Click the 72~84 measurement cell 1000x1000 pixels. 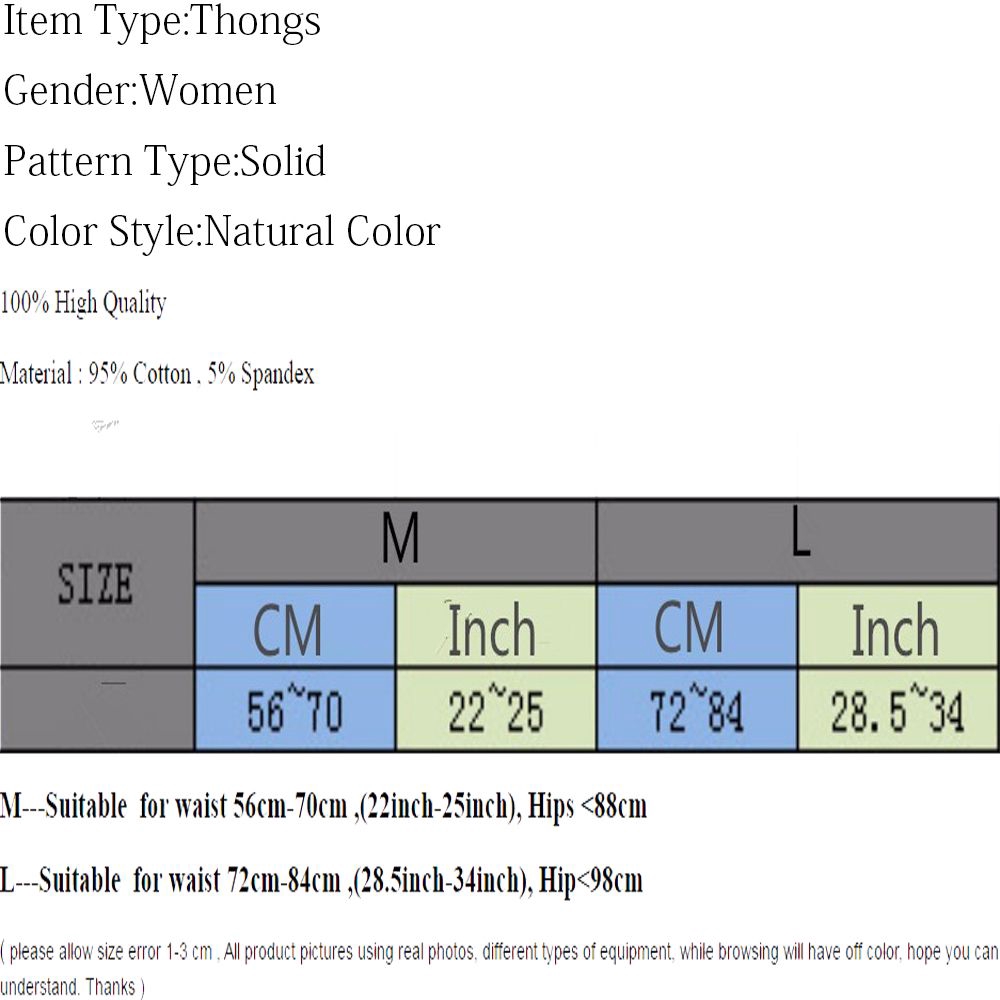[x=696, y=709]
